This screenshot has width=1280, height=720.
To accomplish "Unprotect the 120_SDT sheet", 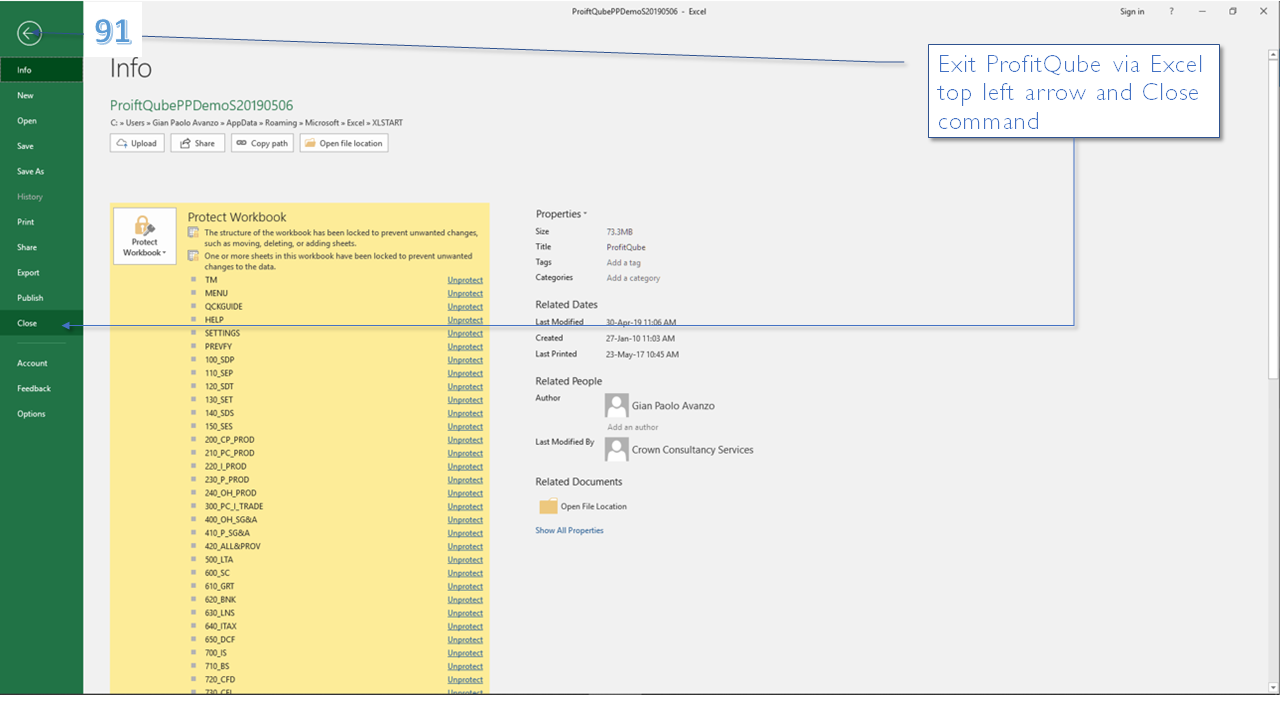I will (x=465, y=387).
